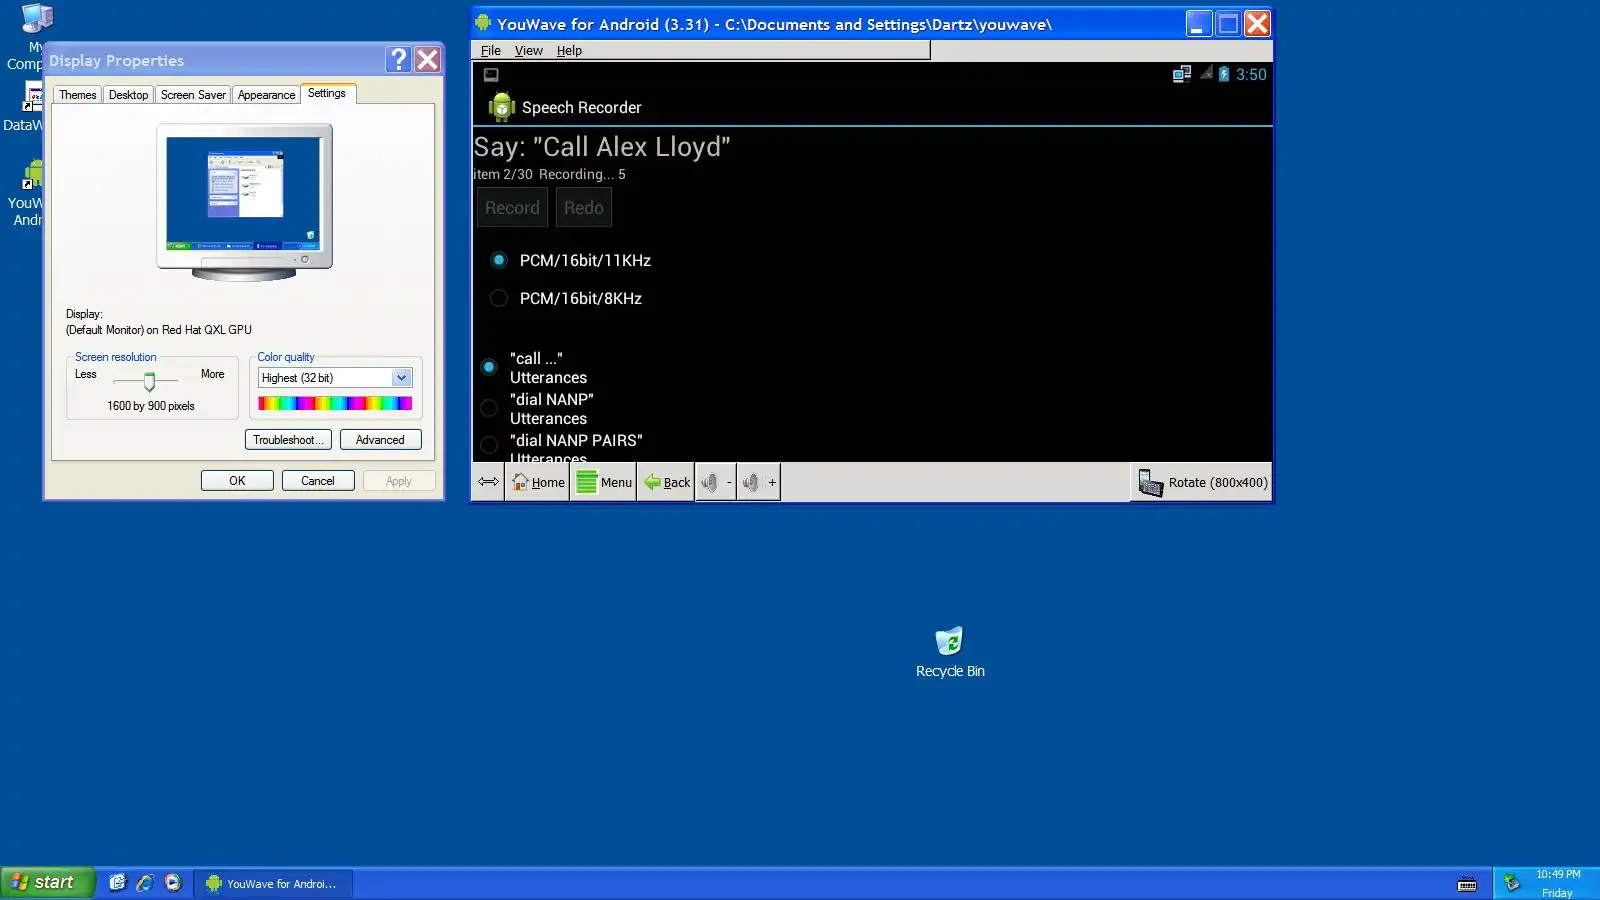The width and height of the screenshot is (1600, 900).
Task: Click the Record button in Speech Recorder
Action: [512, 208]
